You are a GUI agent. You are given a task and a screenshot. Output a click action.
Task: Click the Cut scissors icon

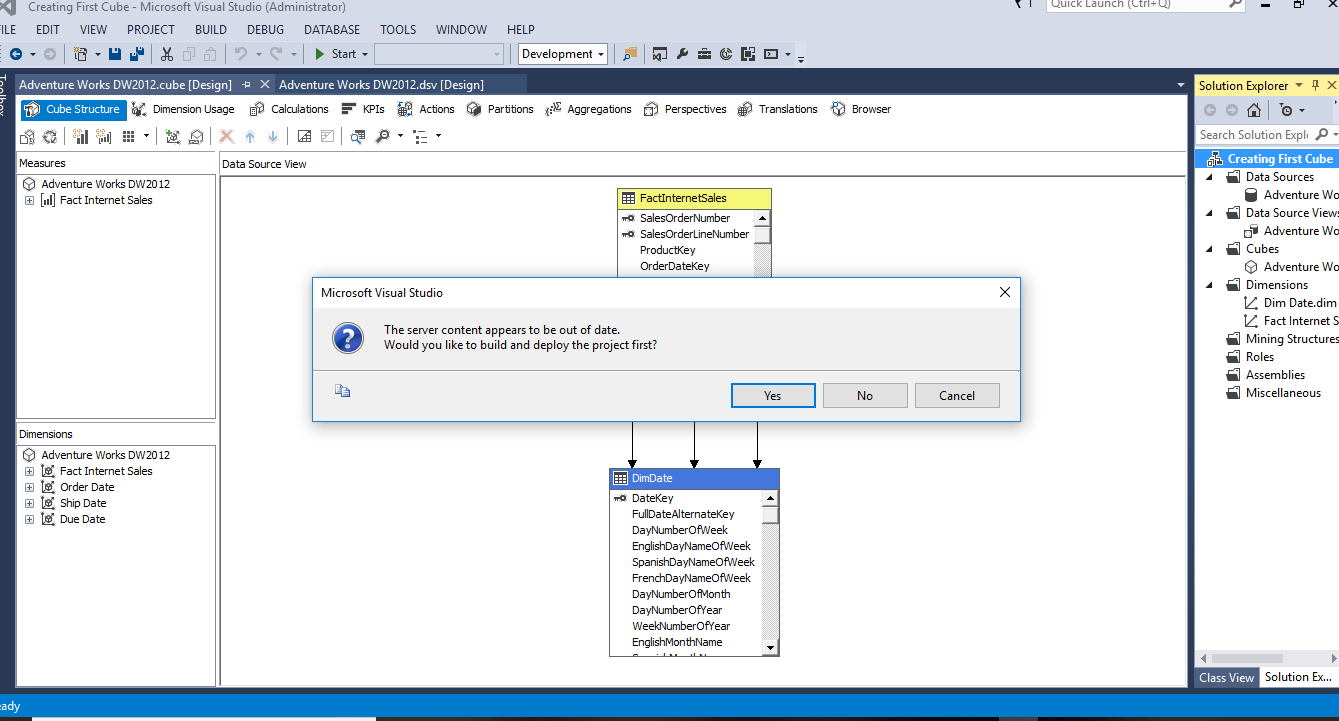click(x=167, y=54)
